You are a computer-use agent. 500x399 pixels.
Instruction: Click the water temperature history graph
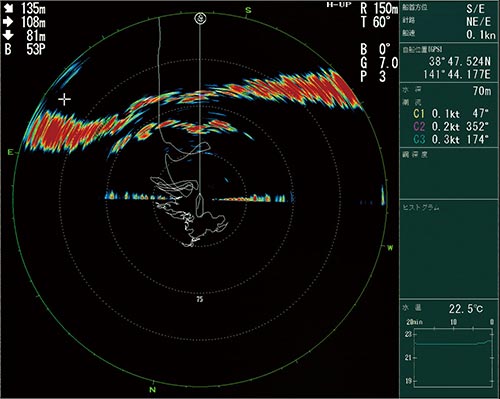tap(453, 357)
